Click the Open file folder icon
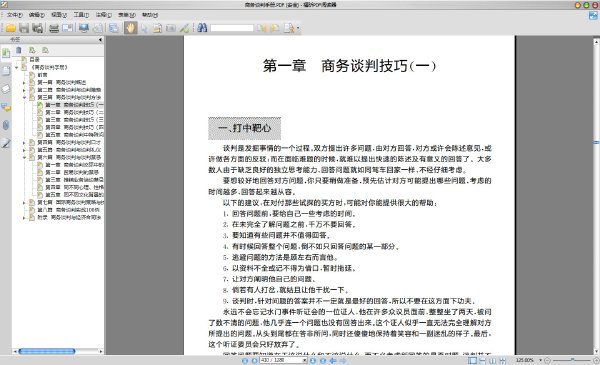 [x=10, y=28]
